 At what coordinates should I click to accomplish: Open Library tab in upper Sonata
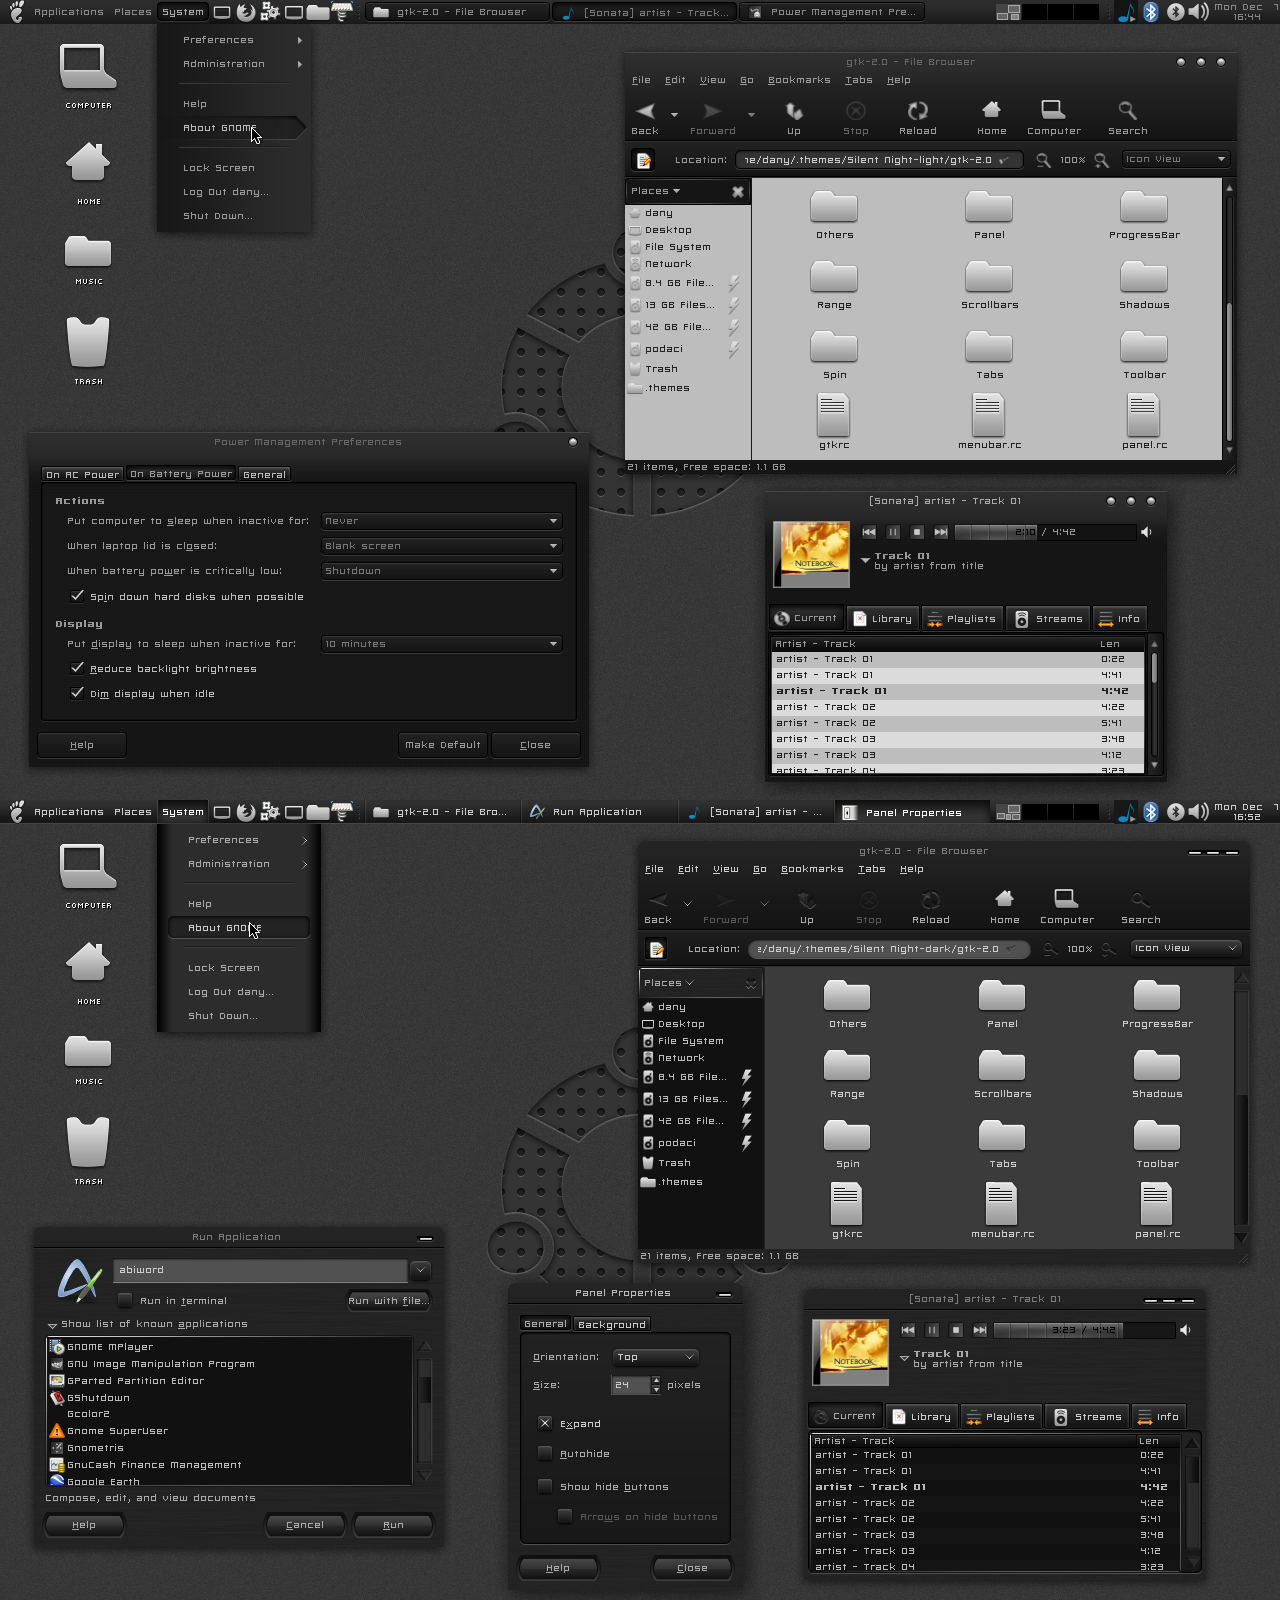point(883,619)
